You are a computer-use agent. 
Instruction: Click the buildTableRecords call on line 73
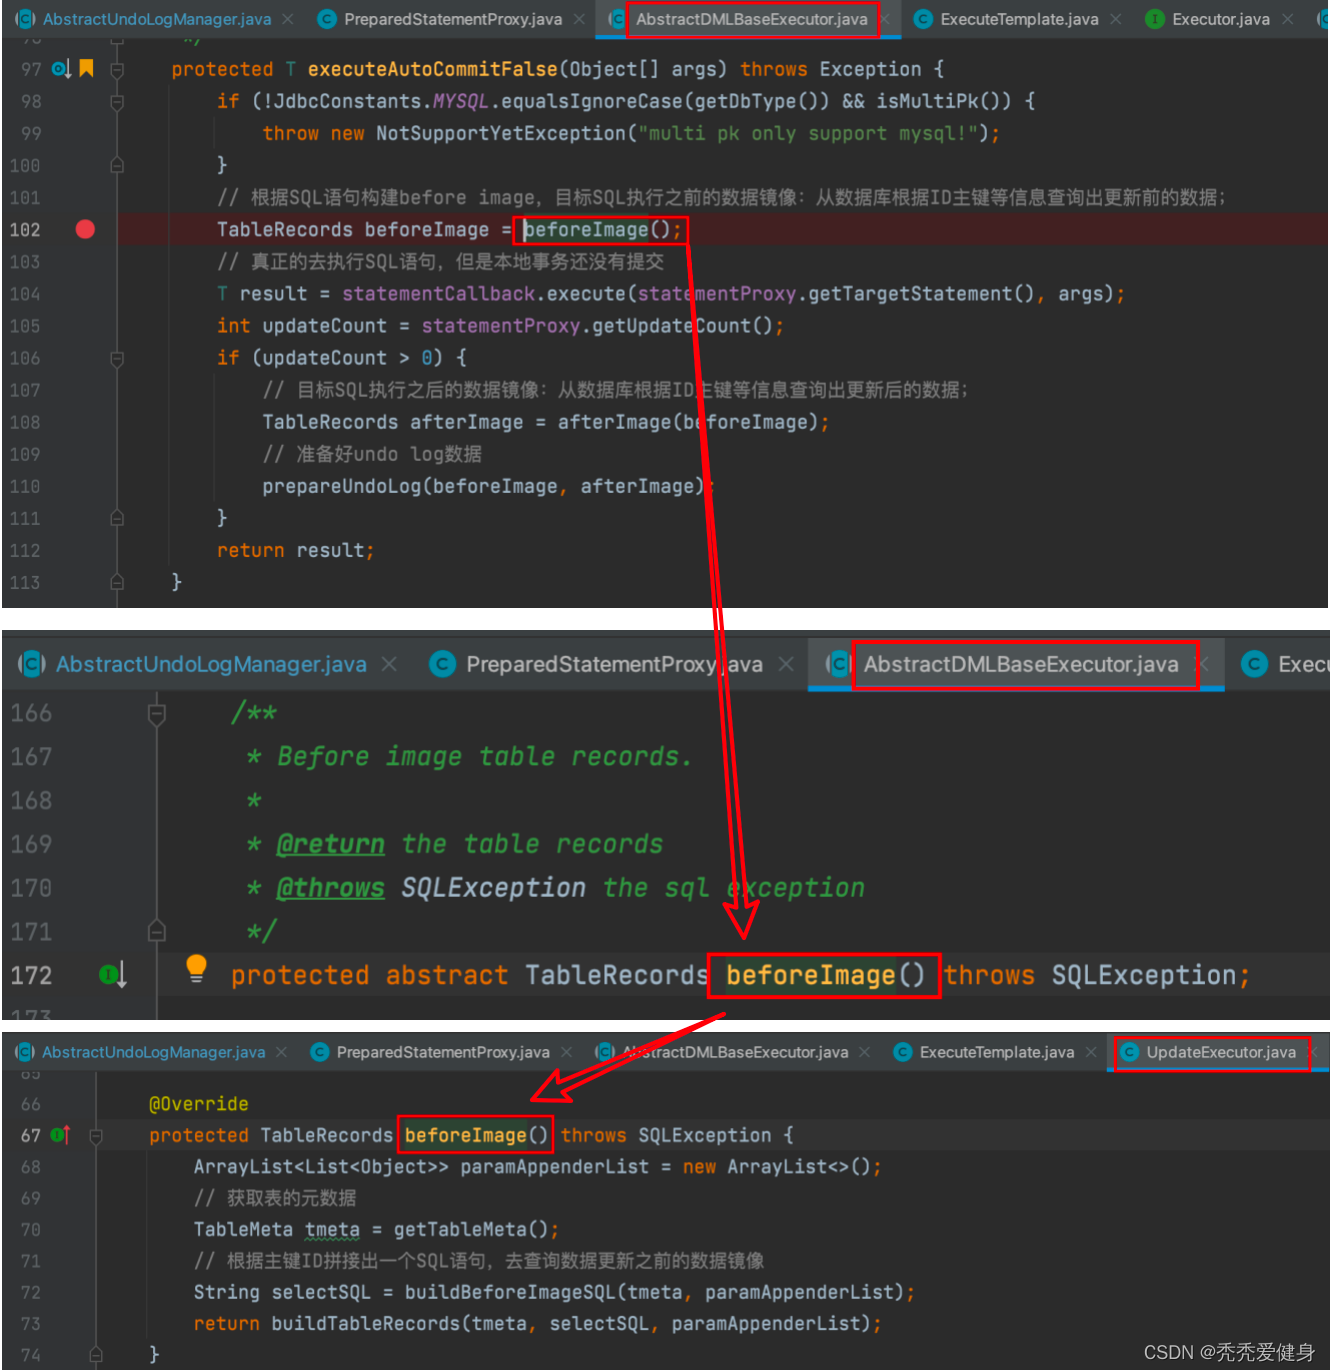coord(366,1324)
